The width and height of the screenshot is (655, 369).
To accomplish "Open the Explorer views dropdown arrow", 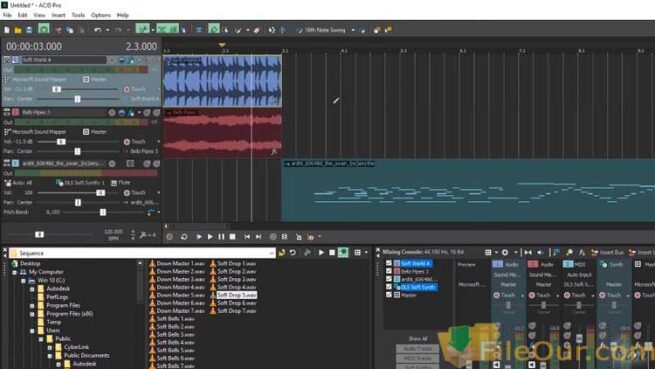I will point(366,252).
